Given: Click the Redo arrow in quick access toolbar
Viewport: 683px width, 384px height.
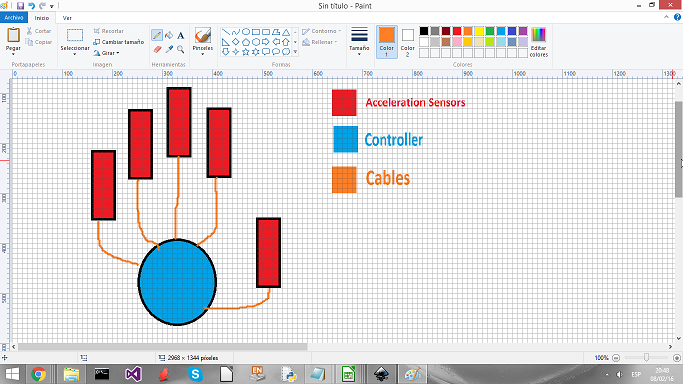Looking at the screenshot, I should [x=42, y=6].
